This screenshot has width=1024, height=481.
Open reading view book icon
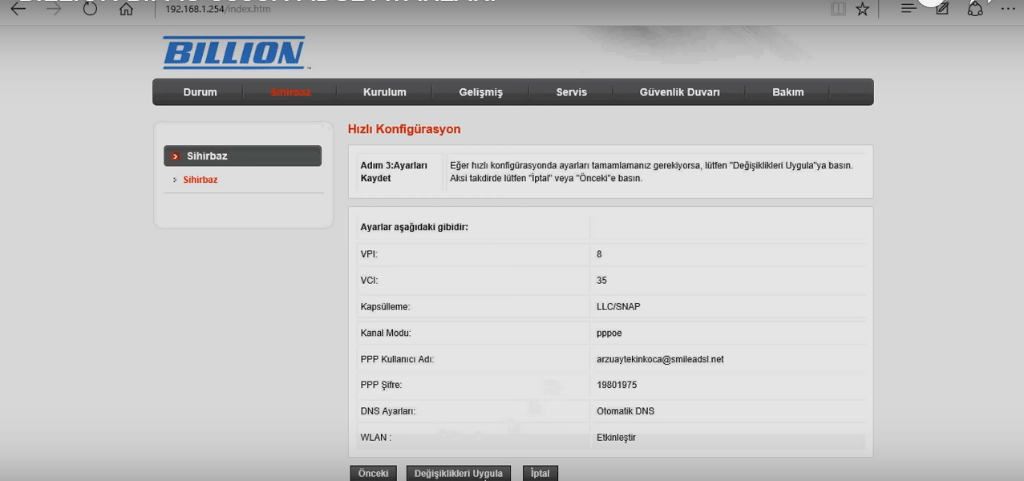[x=837, y=9]
